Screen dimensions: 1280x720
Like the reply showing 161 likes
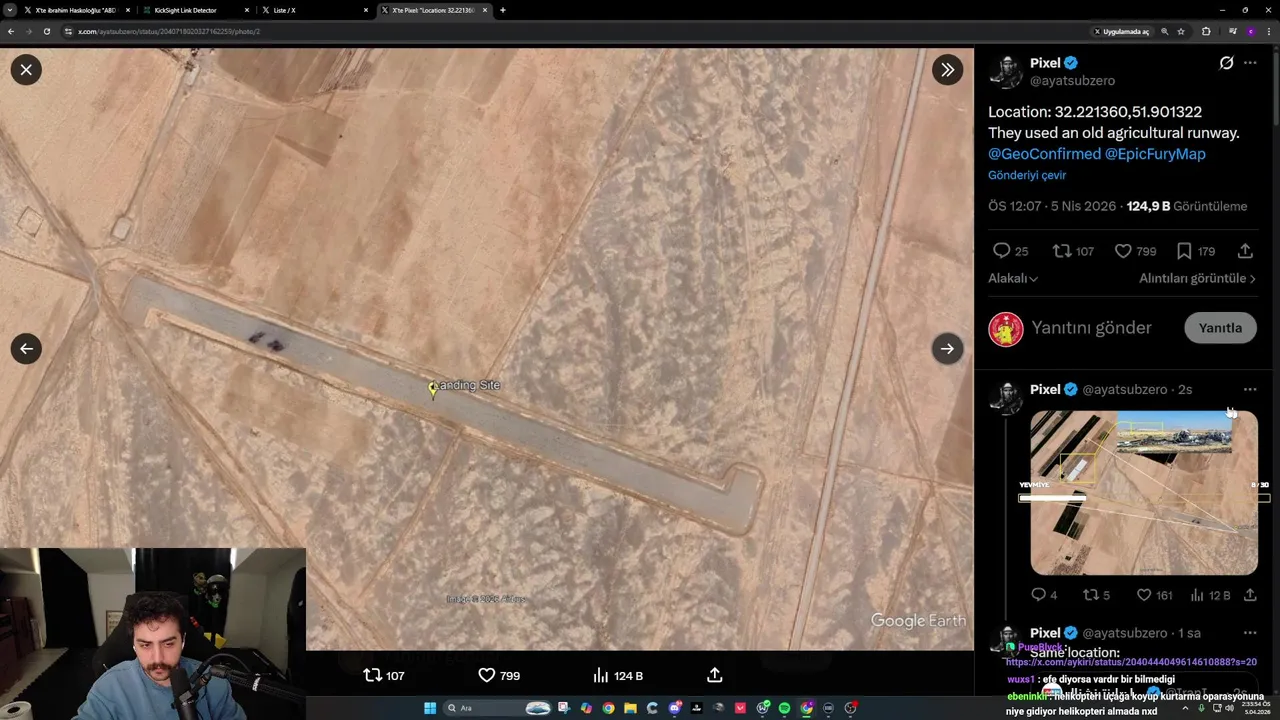1144,595
